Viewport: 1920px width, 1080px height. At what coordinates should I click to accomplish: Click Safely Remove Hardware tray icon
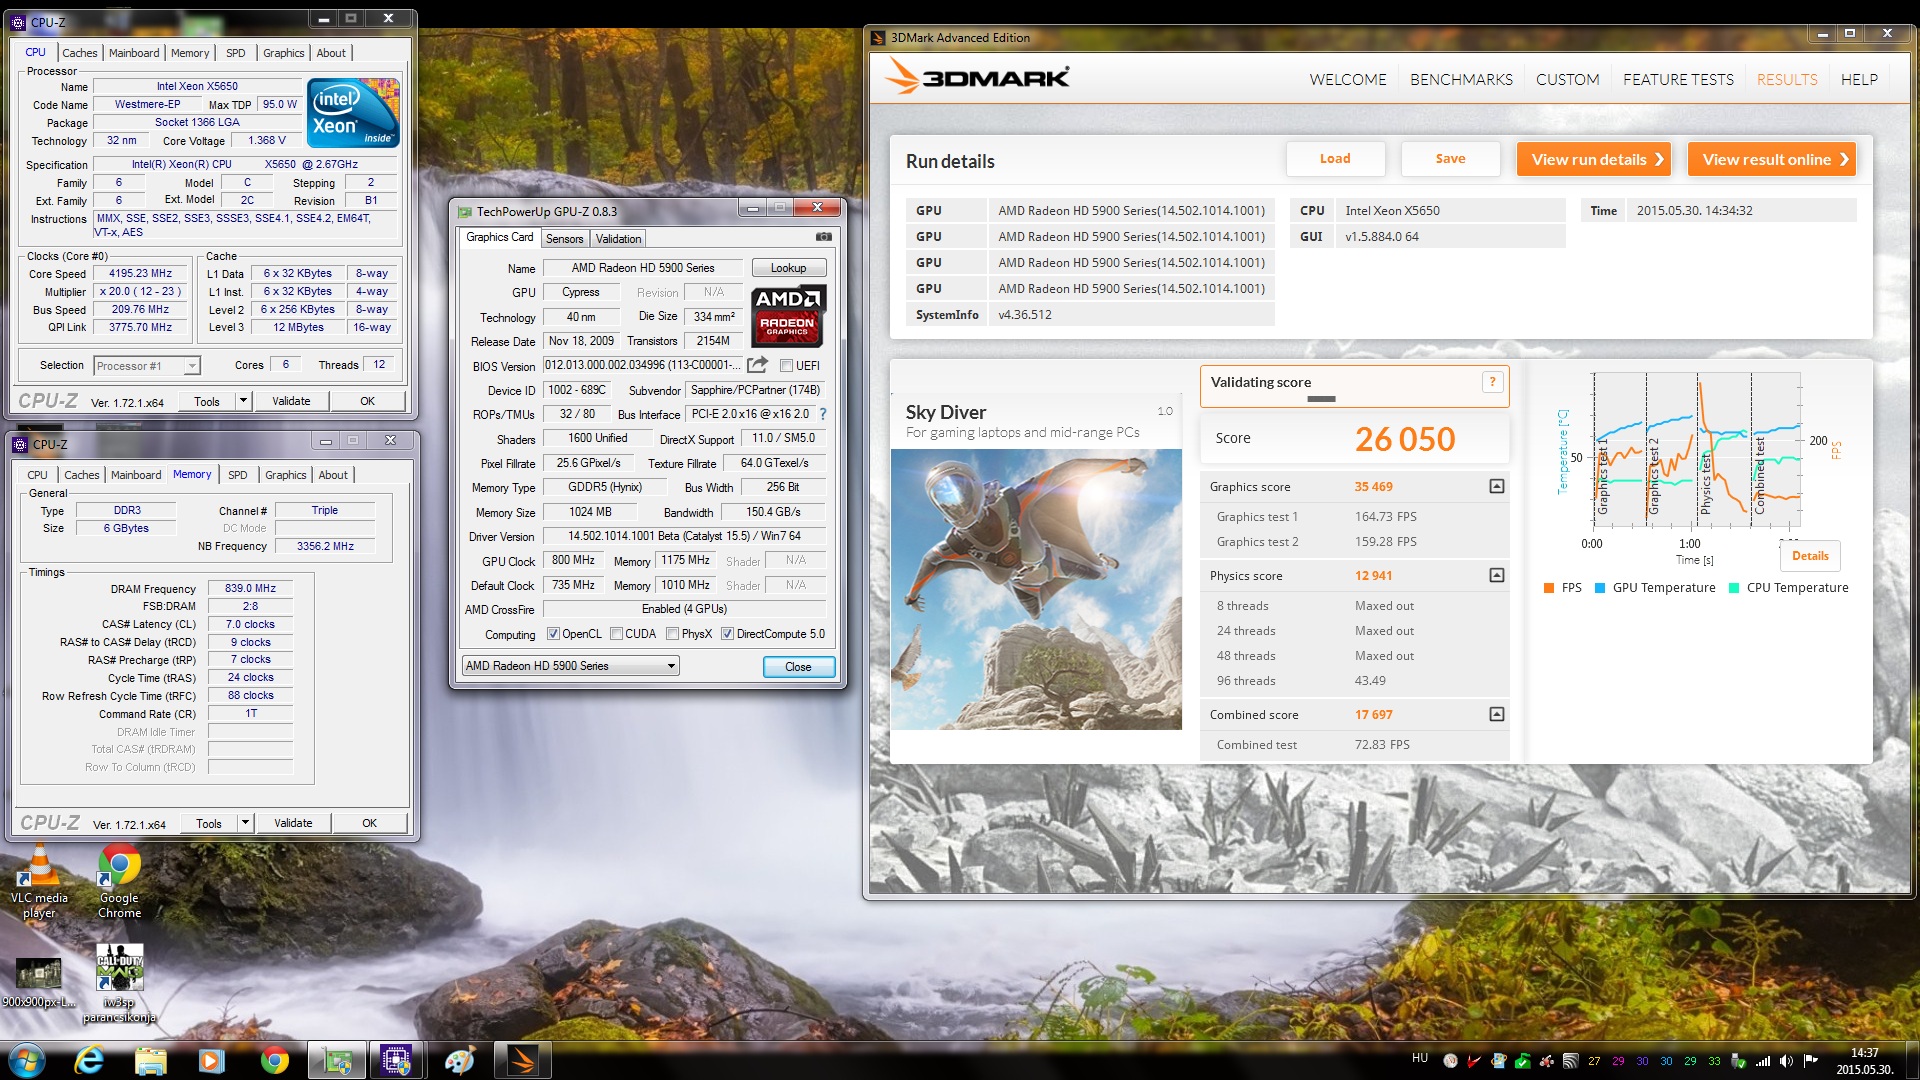point(1739,1061)
